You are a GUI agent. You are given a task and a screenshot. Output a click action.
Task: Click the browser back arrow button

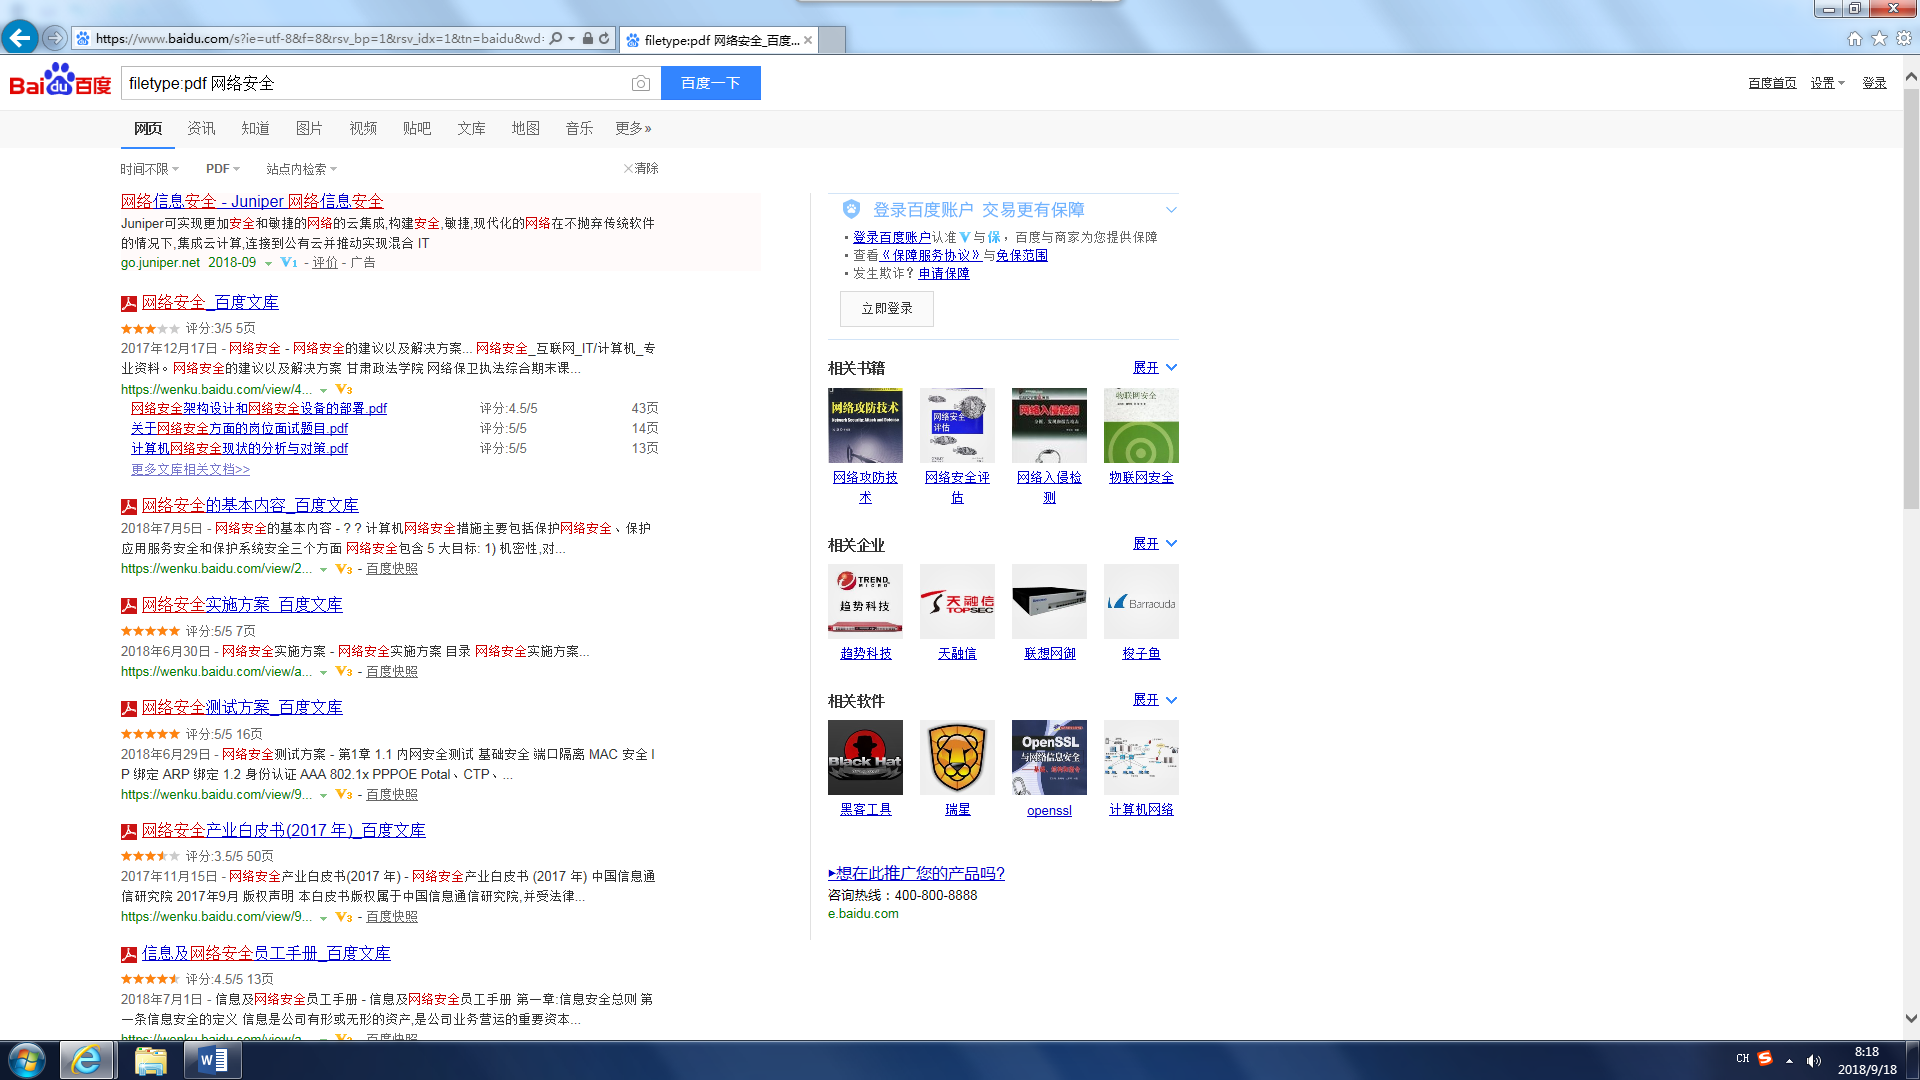click(19, 38)
